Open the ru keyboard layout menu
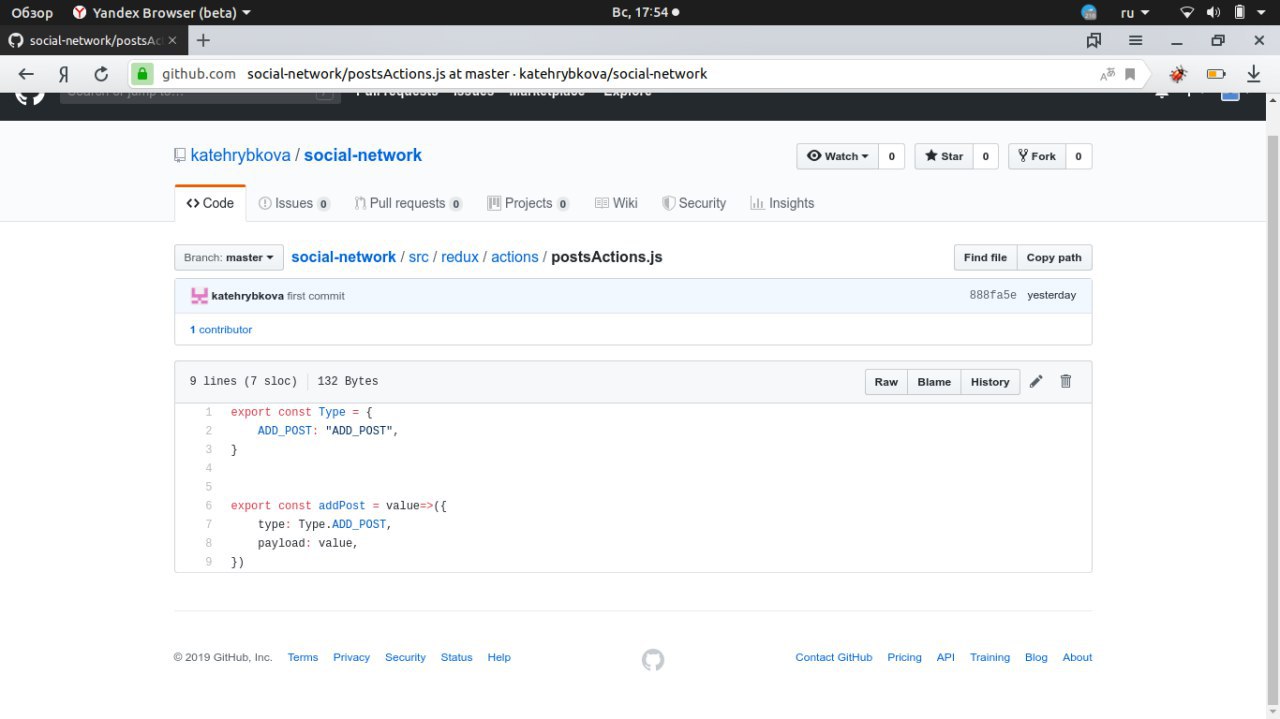1280x719 pixels. [1134, 13]
